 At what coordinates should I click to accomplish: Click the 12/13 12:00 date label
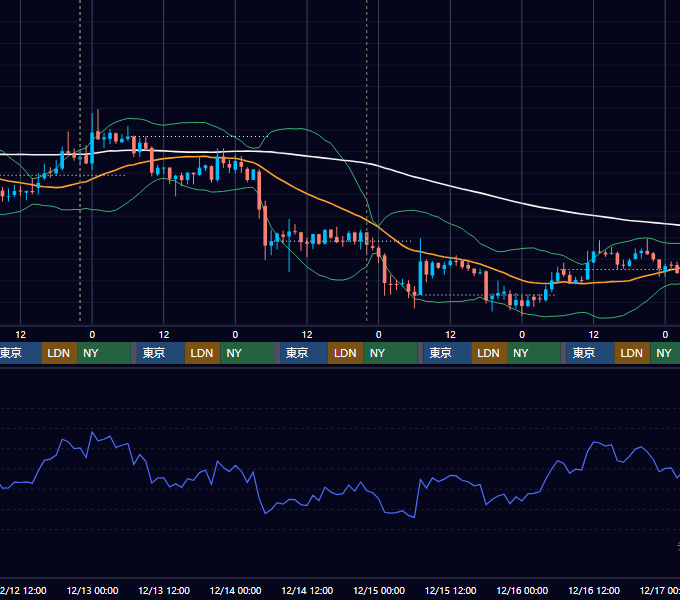[x=164, y=590]
